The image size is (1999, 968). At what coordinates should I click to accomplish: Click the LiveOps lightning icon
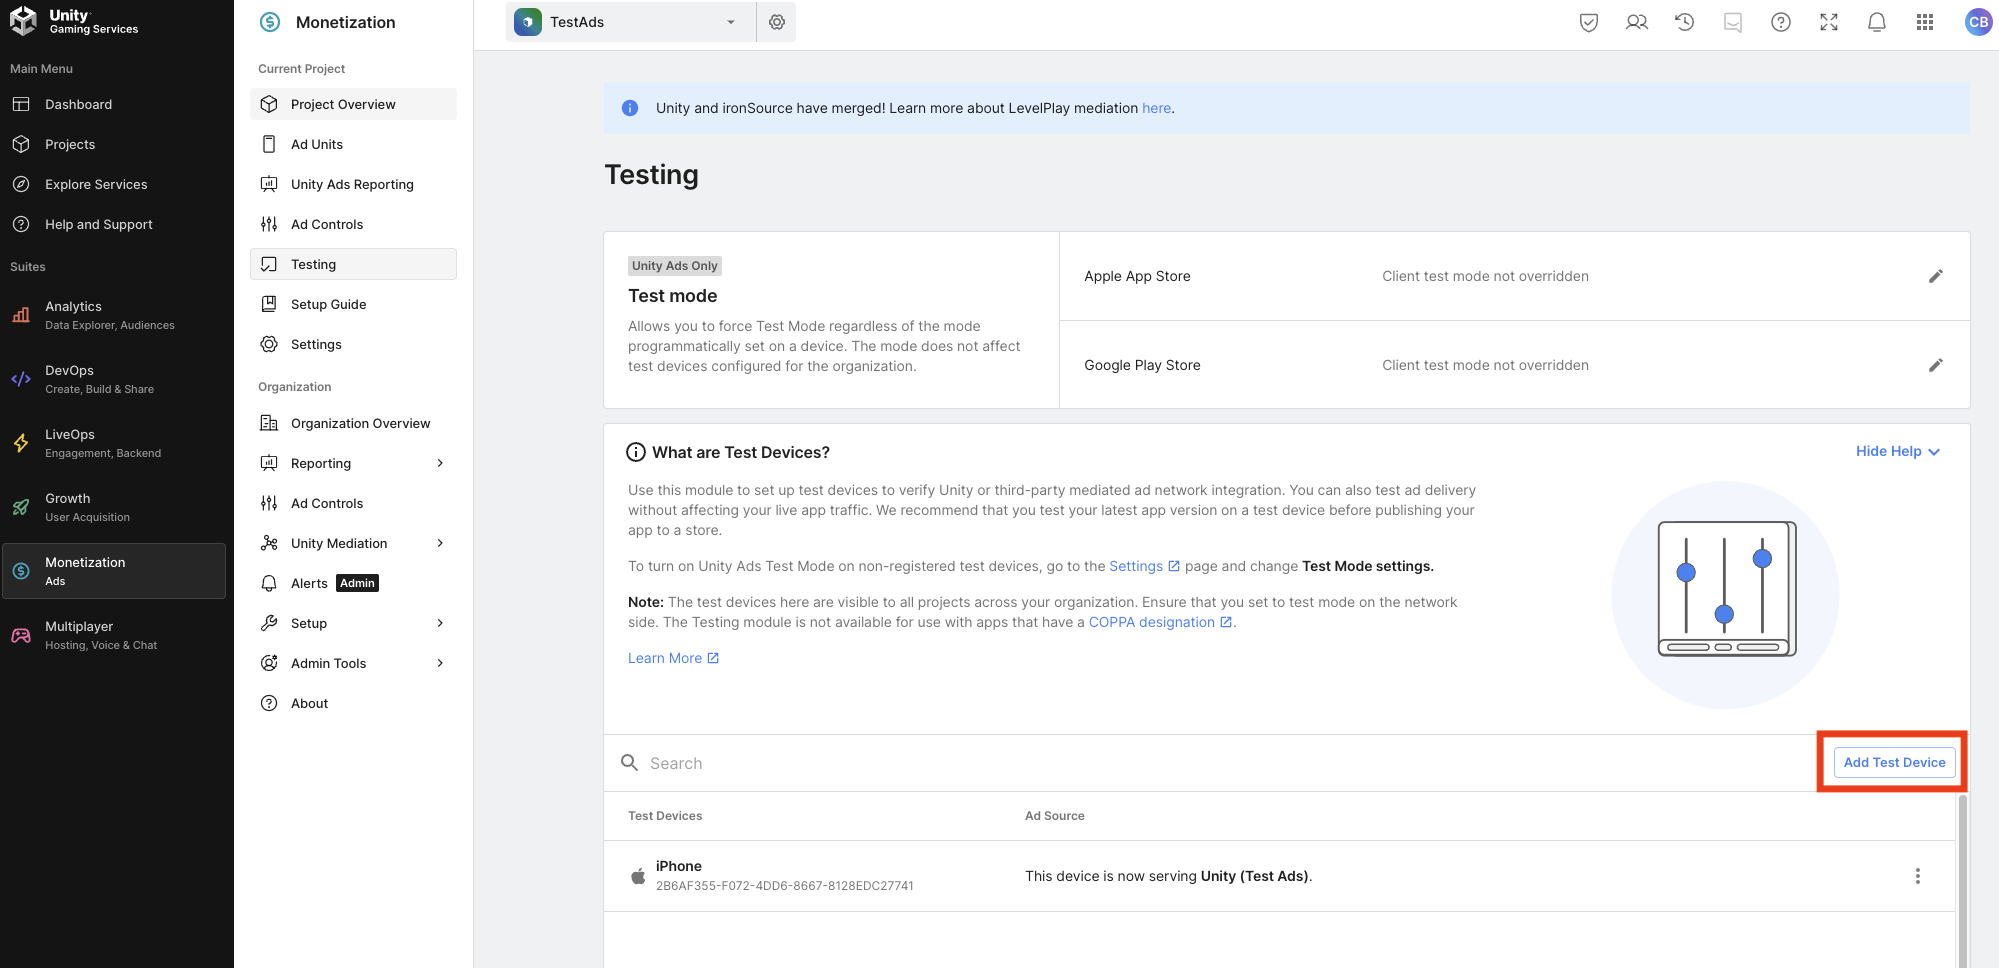[x=21, y=443]
